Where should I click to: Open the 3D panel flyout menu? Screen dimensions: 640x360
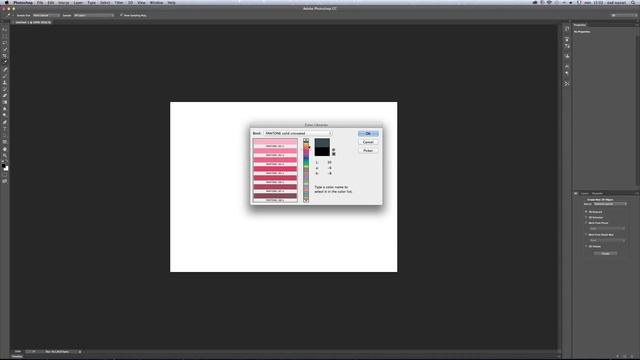(x=636, y=193)
